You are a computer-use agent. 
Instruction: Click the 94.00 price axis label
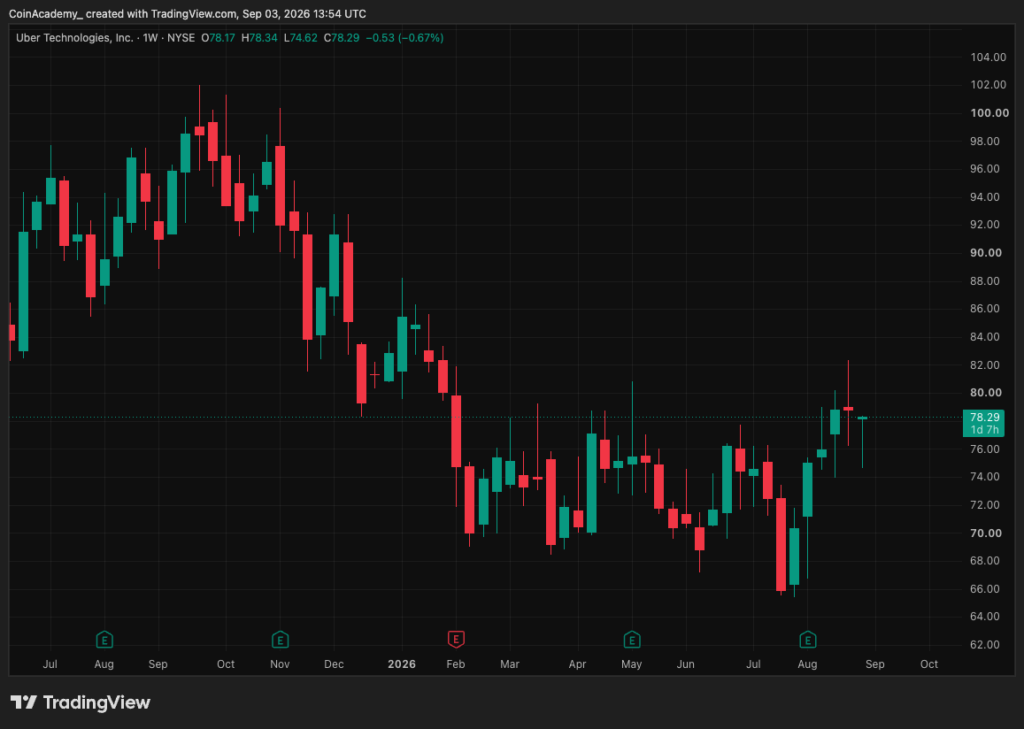[984, 197]
